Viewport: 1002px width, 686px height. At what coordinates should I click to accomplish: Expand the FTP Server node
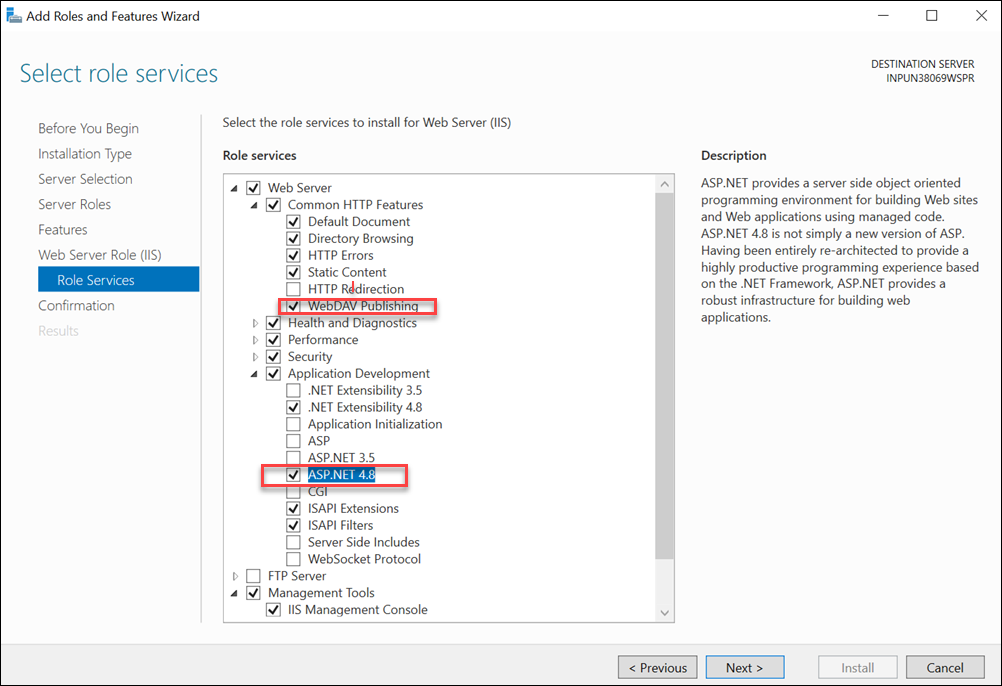click(236, 576)
